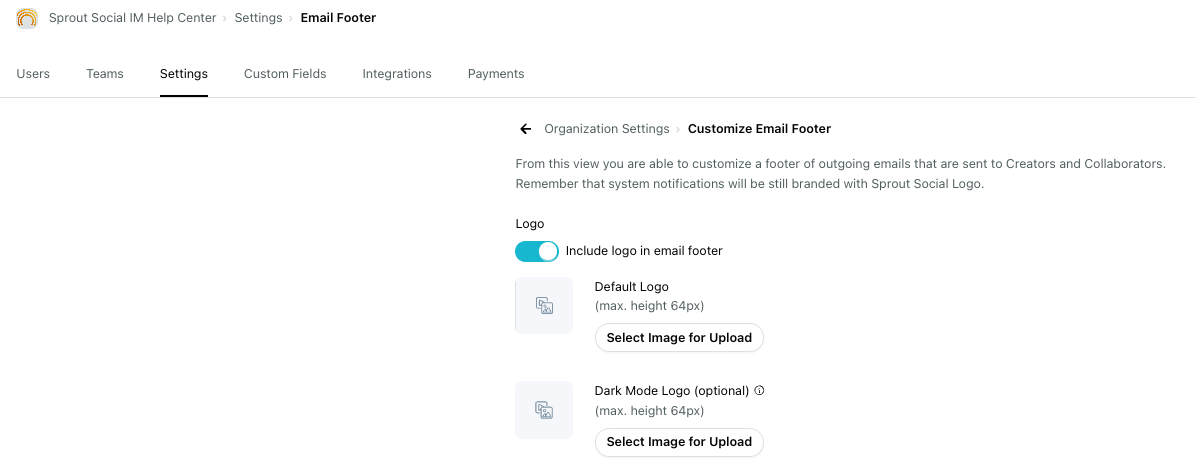Click the Sprout Social rainbow logo icon
Viewport: 1196px width, 472px height.
[27, 18]
